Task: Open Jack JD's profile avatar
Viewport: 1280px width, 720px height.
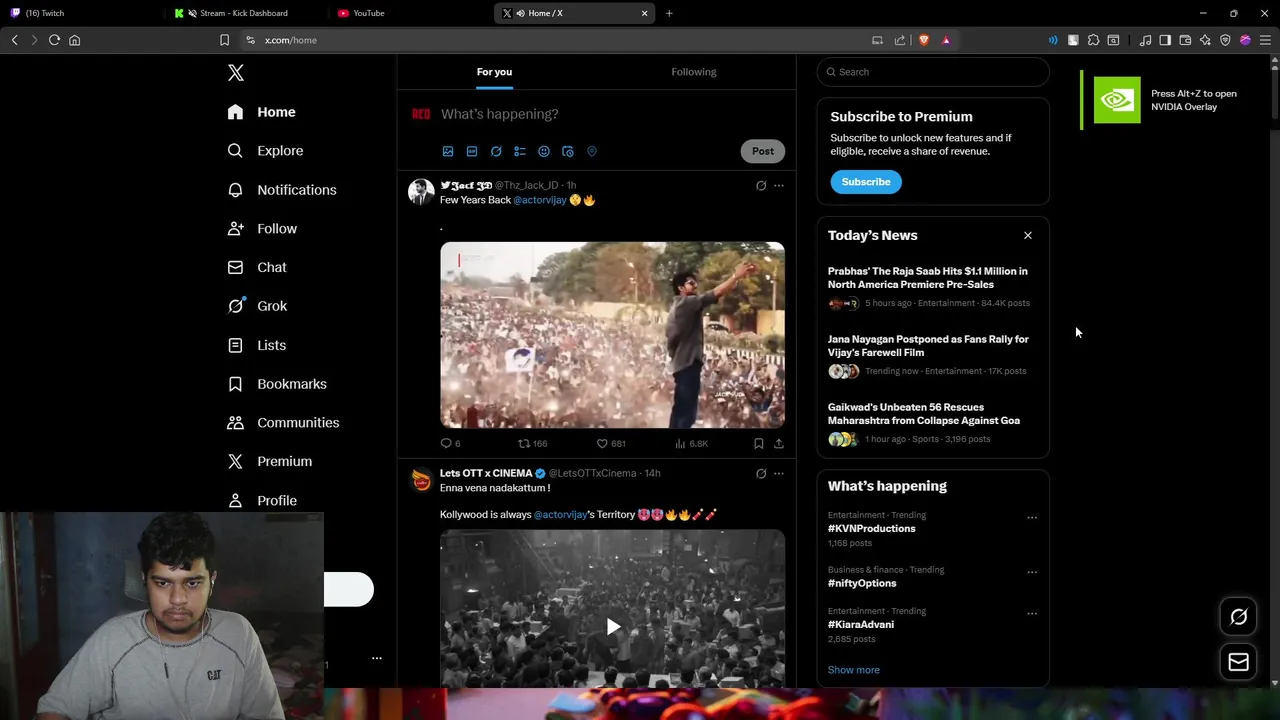Action: 421,192
